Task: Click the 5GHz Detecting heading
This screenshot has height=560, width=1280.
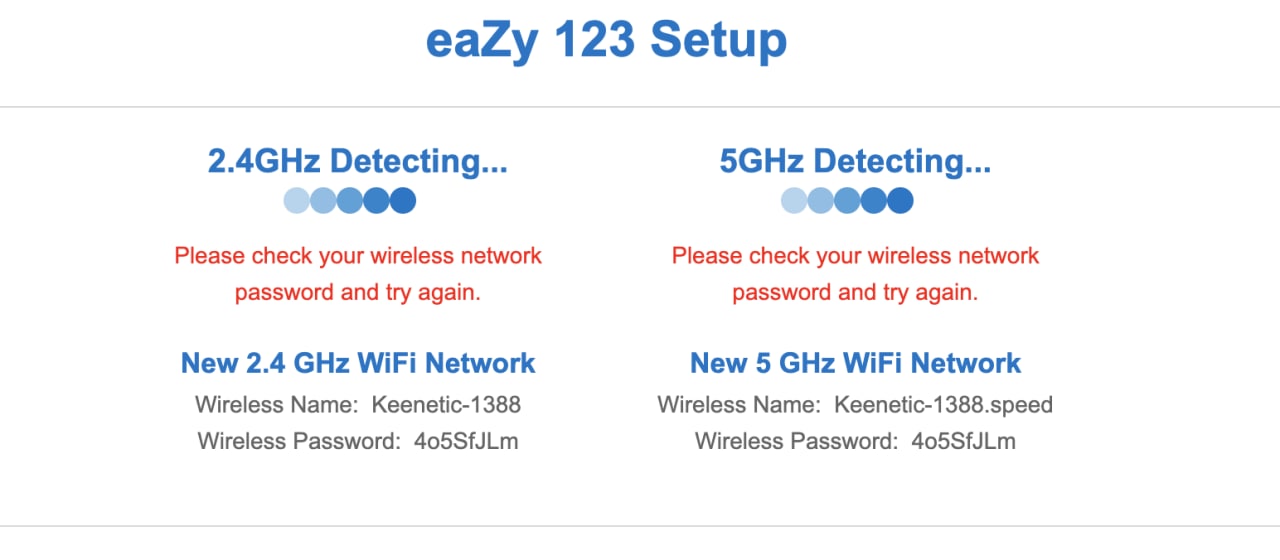Action: click(855, 161)
